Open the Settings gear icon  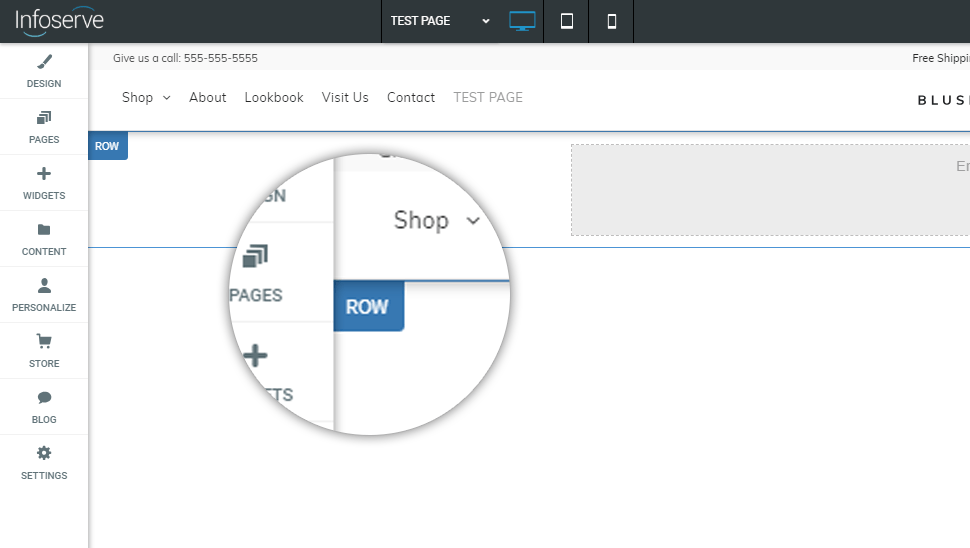point(44,453)
